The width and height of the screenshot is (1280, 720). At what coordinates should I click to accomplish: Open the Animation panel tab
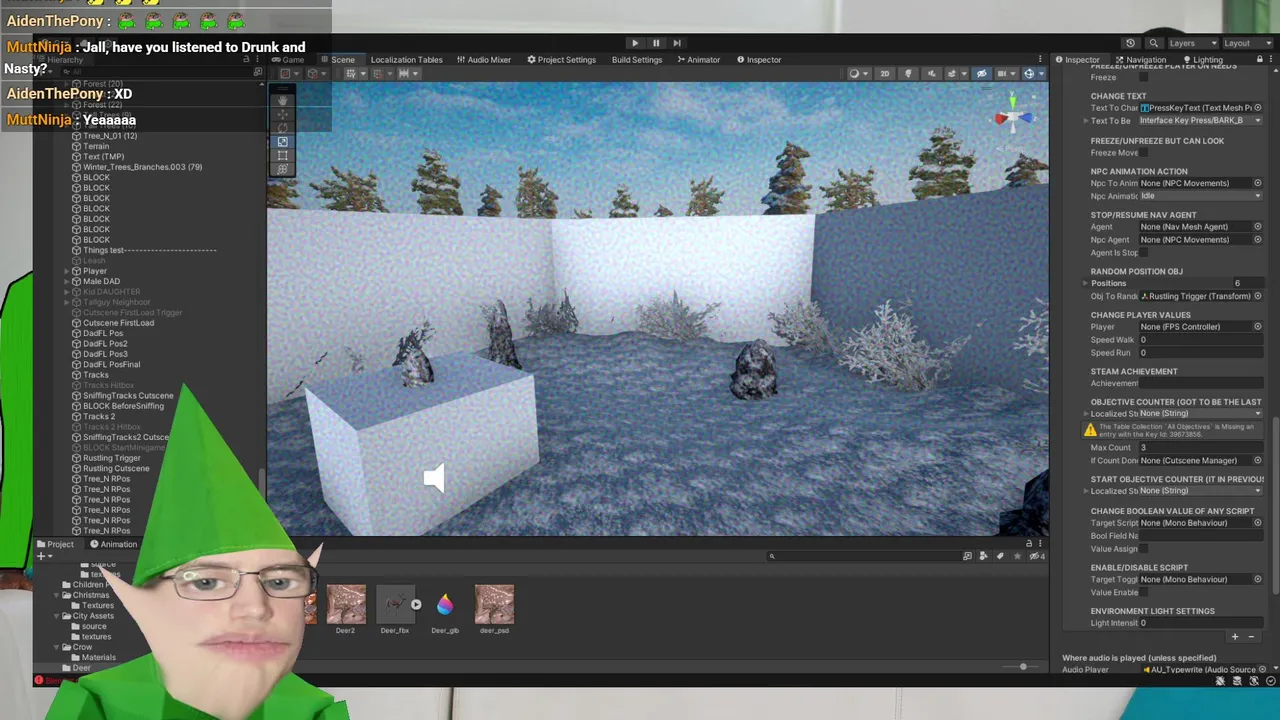coord(112,544)
